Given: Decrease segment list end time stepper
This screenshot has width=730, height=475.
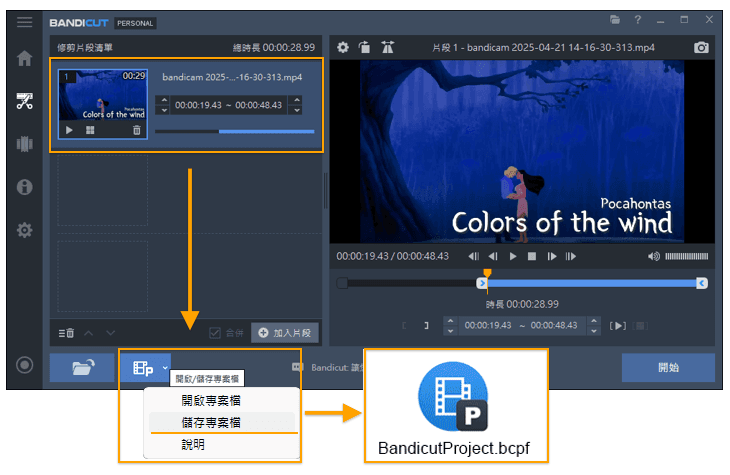Looking at the screenshot, I should point(297,110).
